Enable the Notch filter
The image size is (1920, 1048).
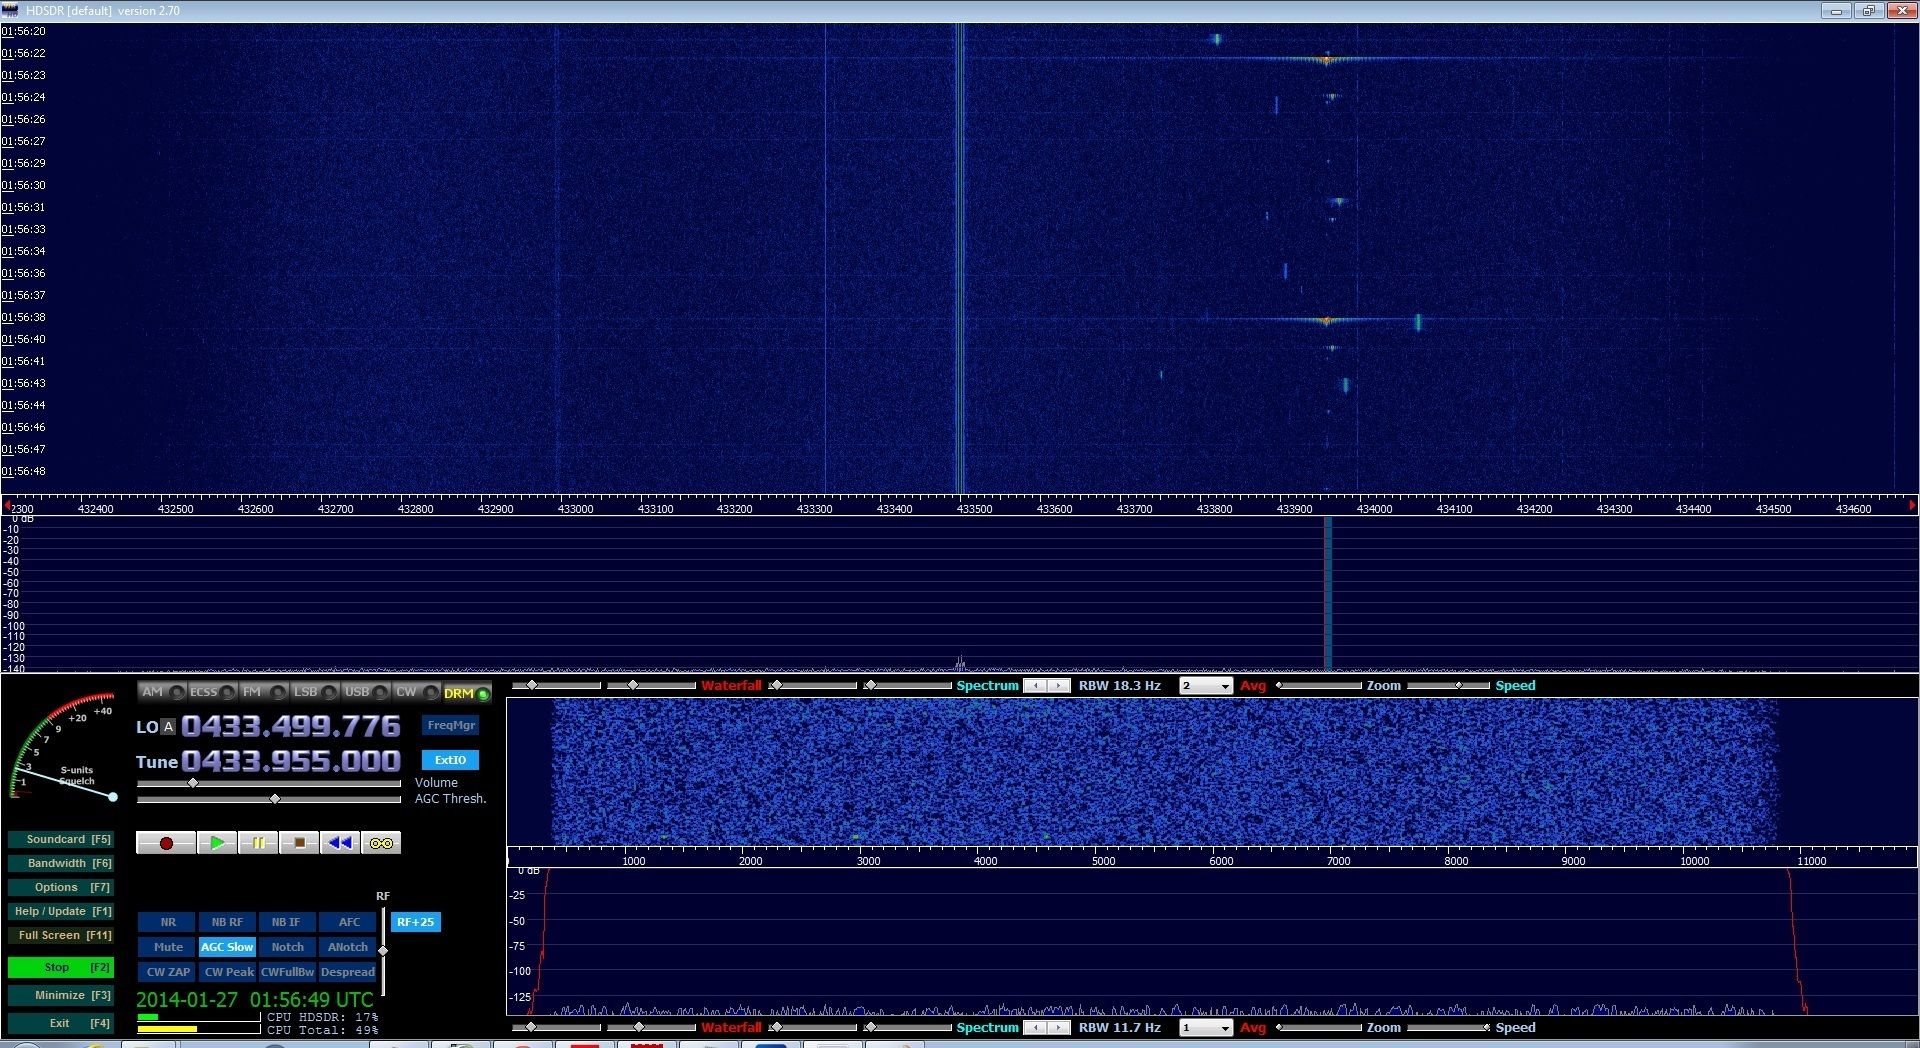tap(287, 947)
